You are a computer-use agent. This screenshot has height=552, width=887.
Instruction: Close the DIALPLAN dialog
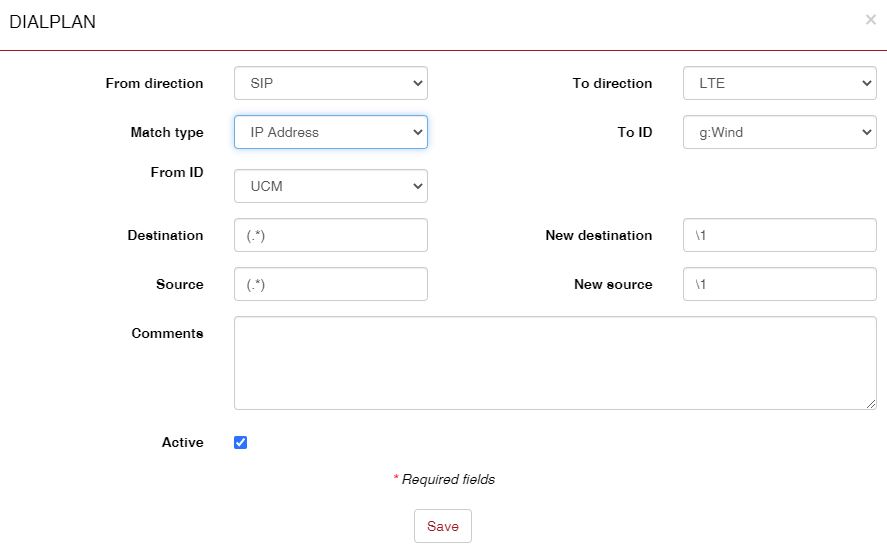click(x=870, y=19)
